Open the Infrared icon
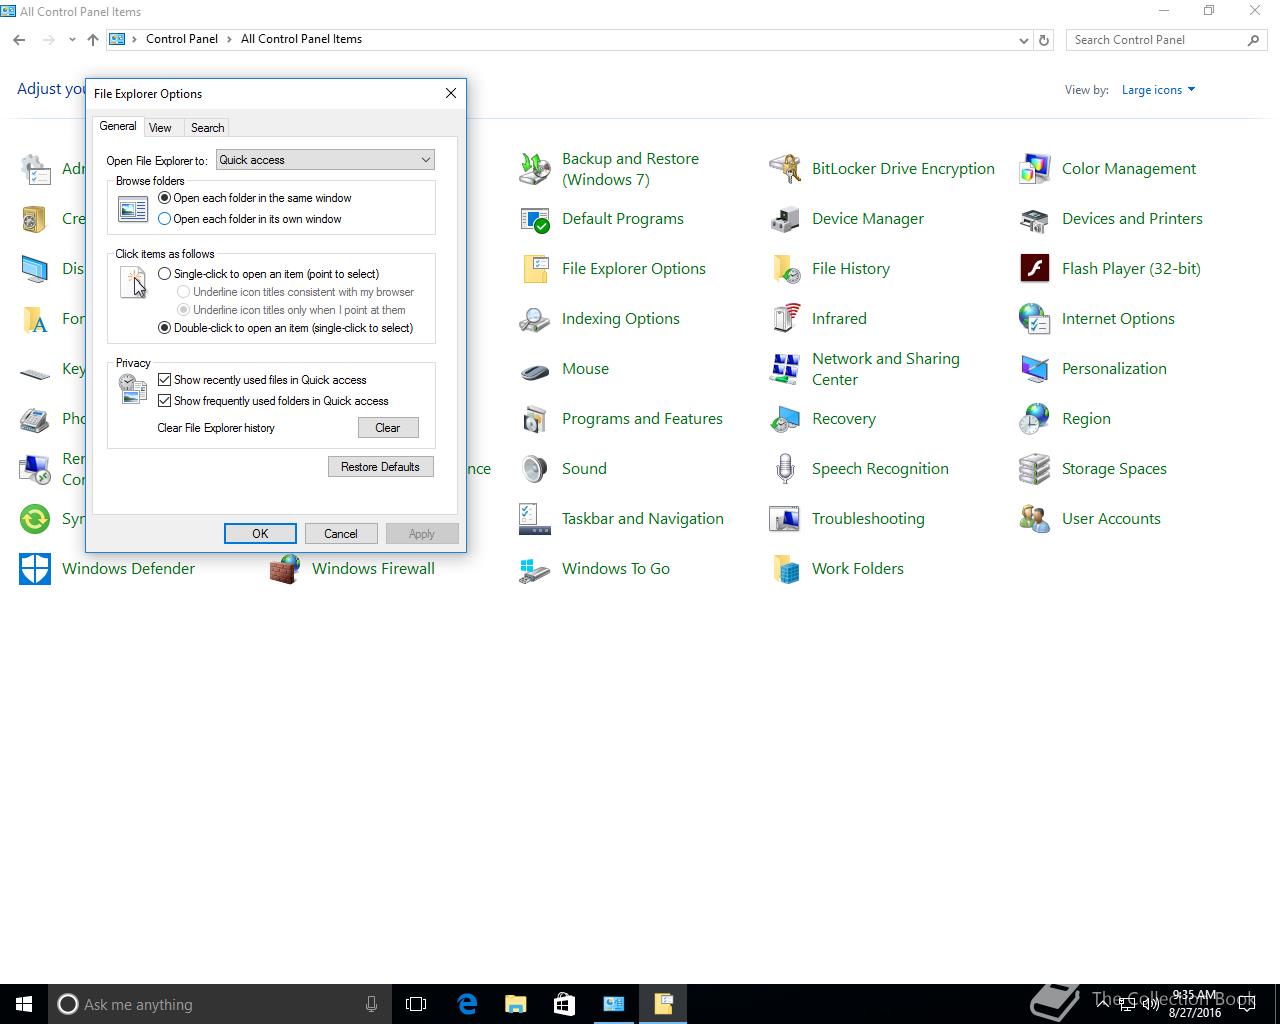1280x1024 pixels. click(785, 319)
